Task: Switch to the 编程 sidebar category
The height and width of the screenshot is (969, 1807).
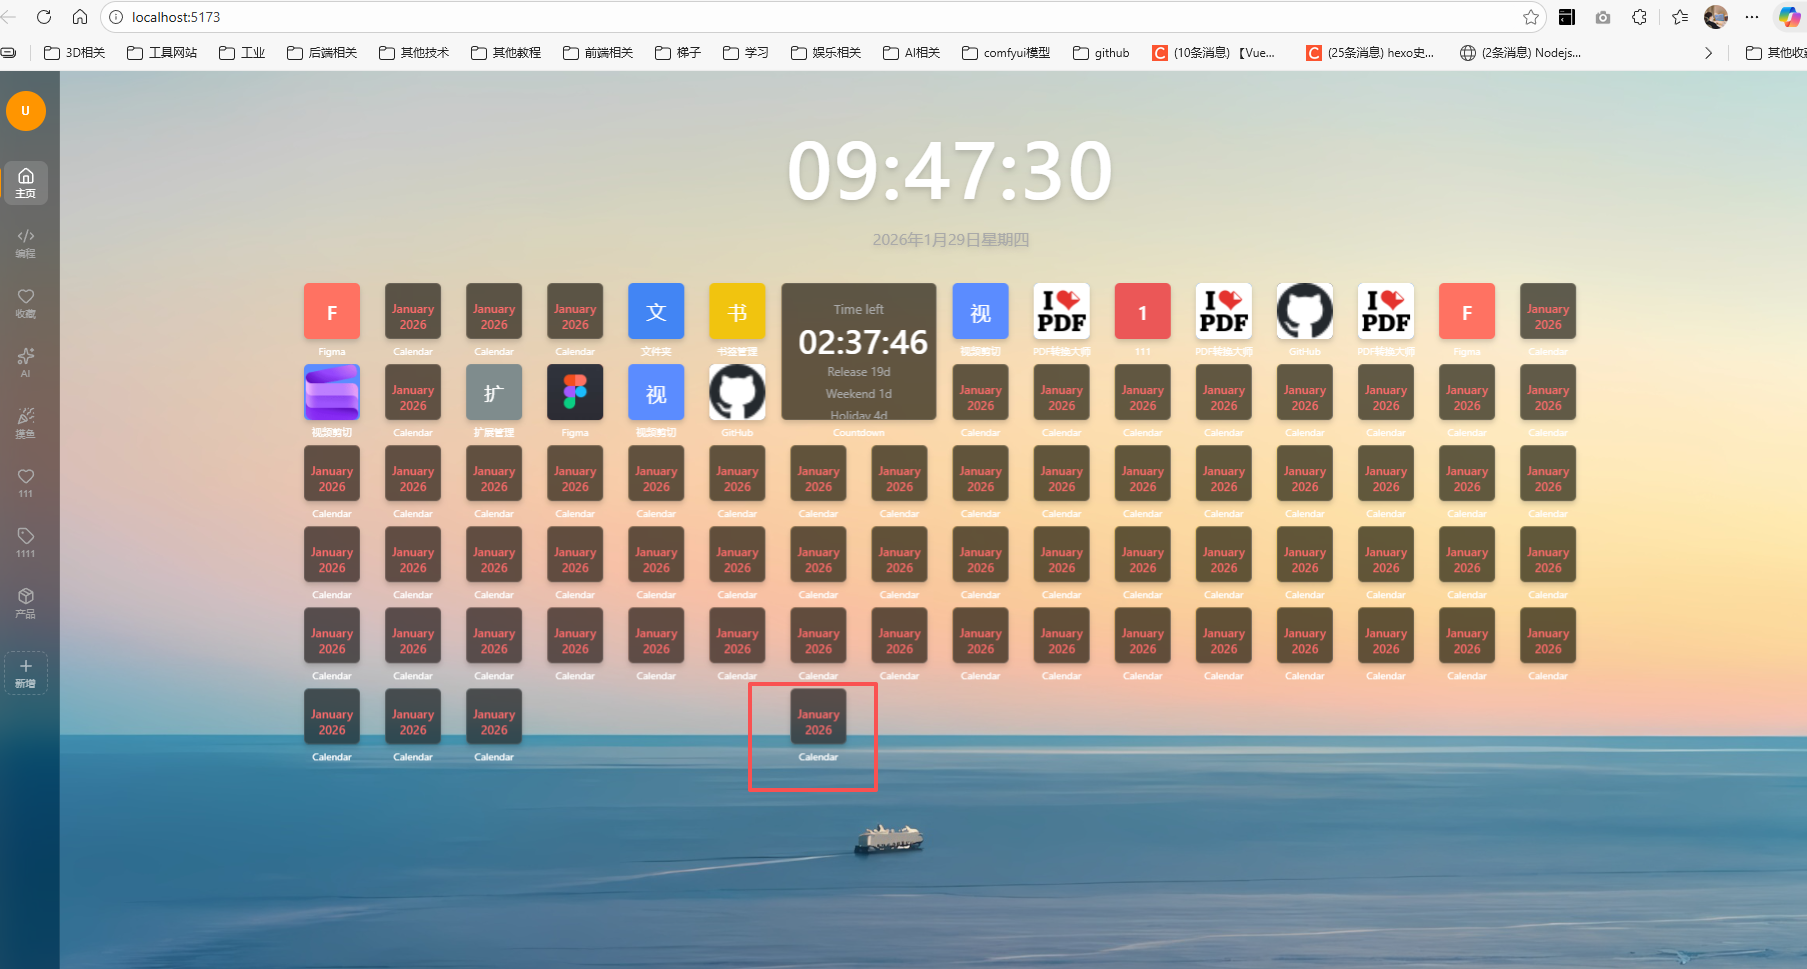Action: 26,243
